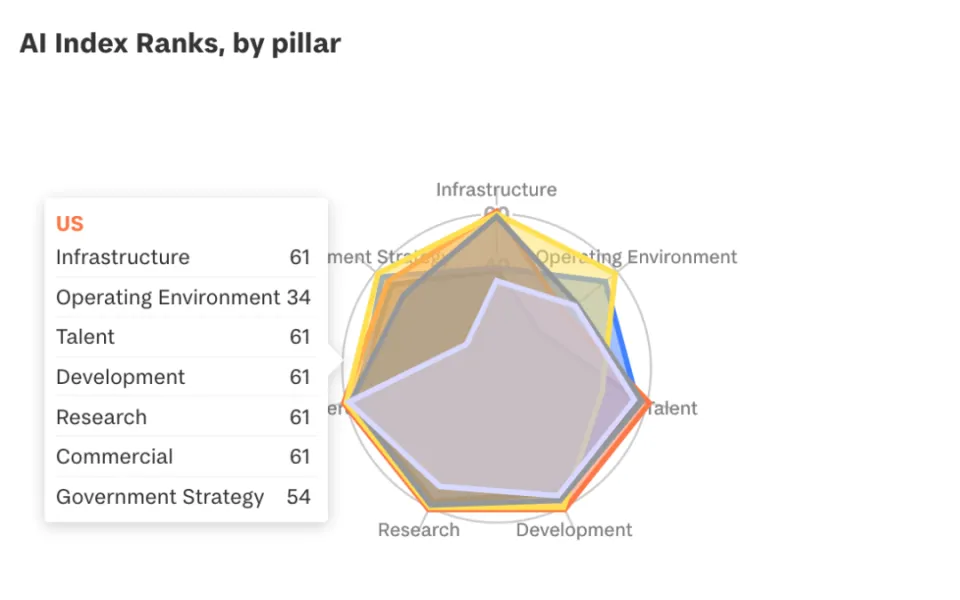Click the orange US vertex on Talent axis
Screen dimensions: 960x600
click(x=648, y=405)
